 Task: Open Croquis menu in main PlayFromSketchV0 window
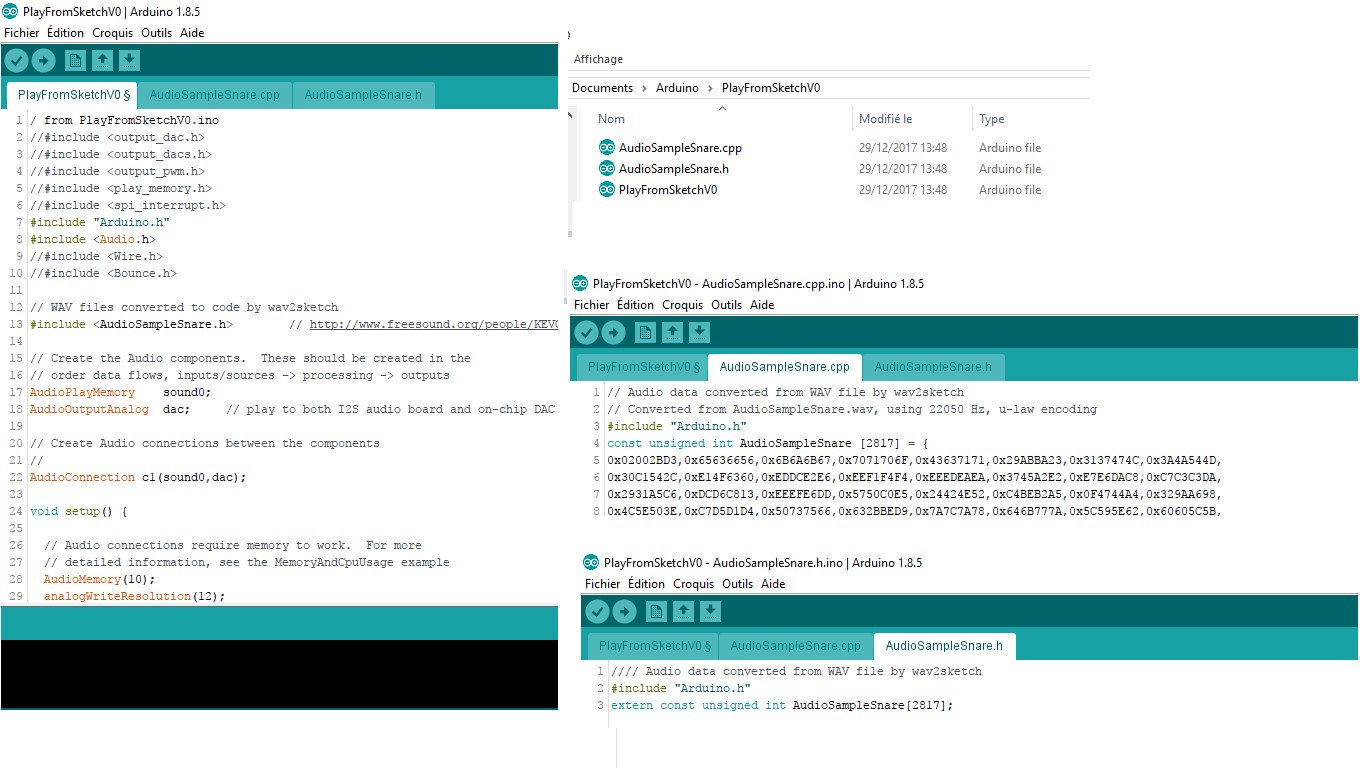[x=113, y=33]
